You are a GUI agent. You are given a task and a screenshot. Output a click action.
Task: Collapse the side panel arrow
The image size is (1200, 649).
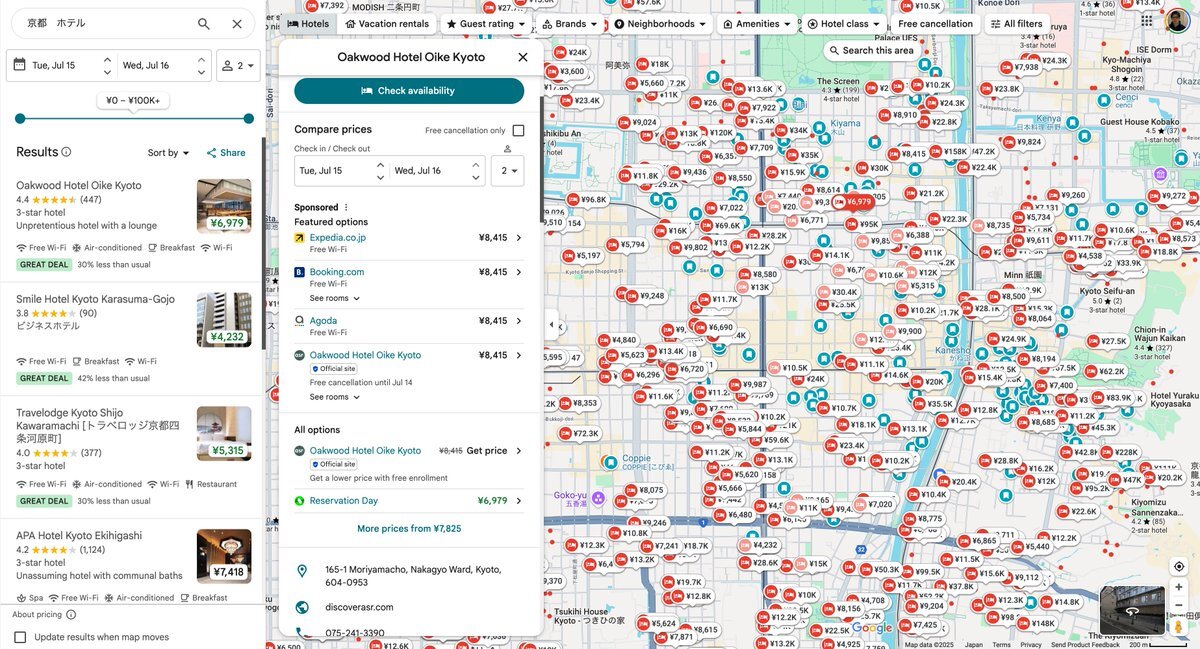[x=551, y=324]
